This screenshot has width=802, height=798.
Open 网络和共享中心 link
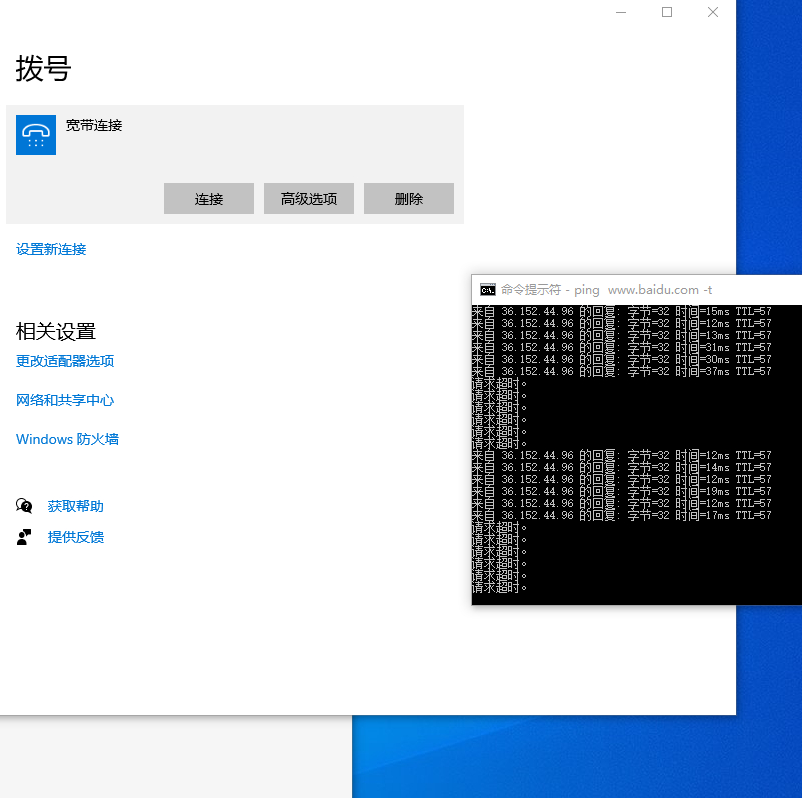tap(65, 400)
